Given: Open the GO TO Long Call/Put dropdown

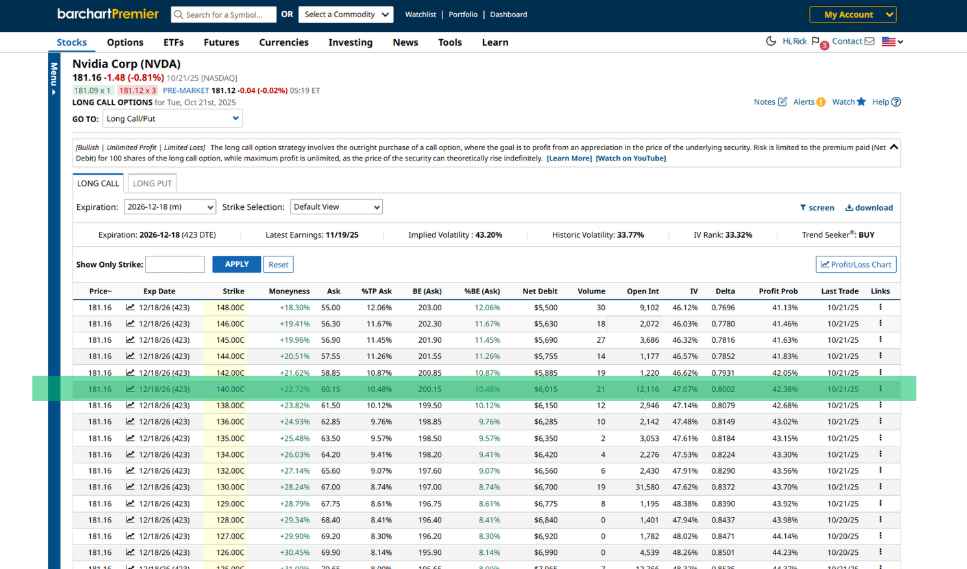Looking at the screenshot, I should click(x=172, y=119).
